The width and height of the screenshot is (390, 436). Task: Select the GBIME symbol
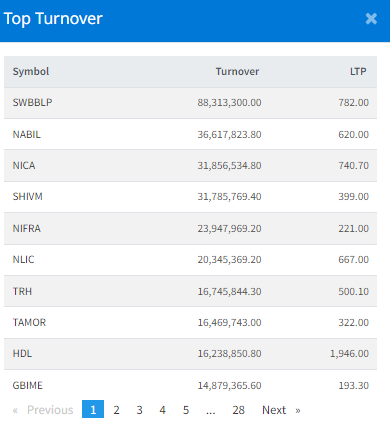28,385
